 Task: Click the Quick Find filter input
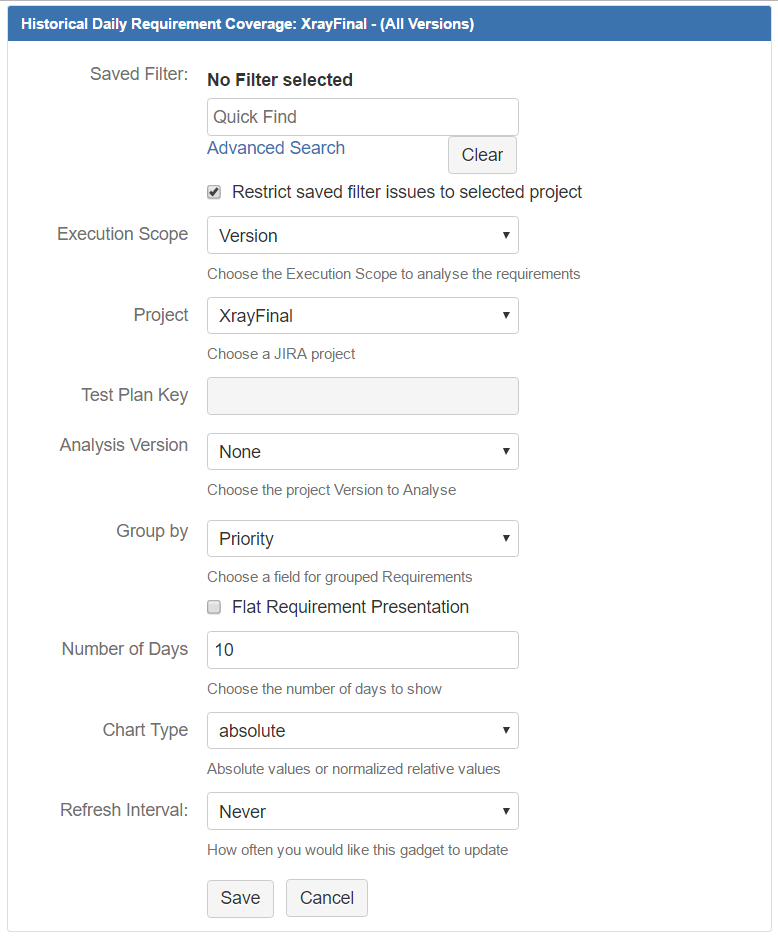click(362, 117)
